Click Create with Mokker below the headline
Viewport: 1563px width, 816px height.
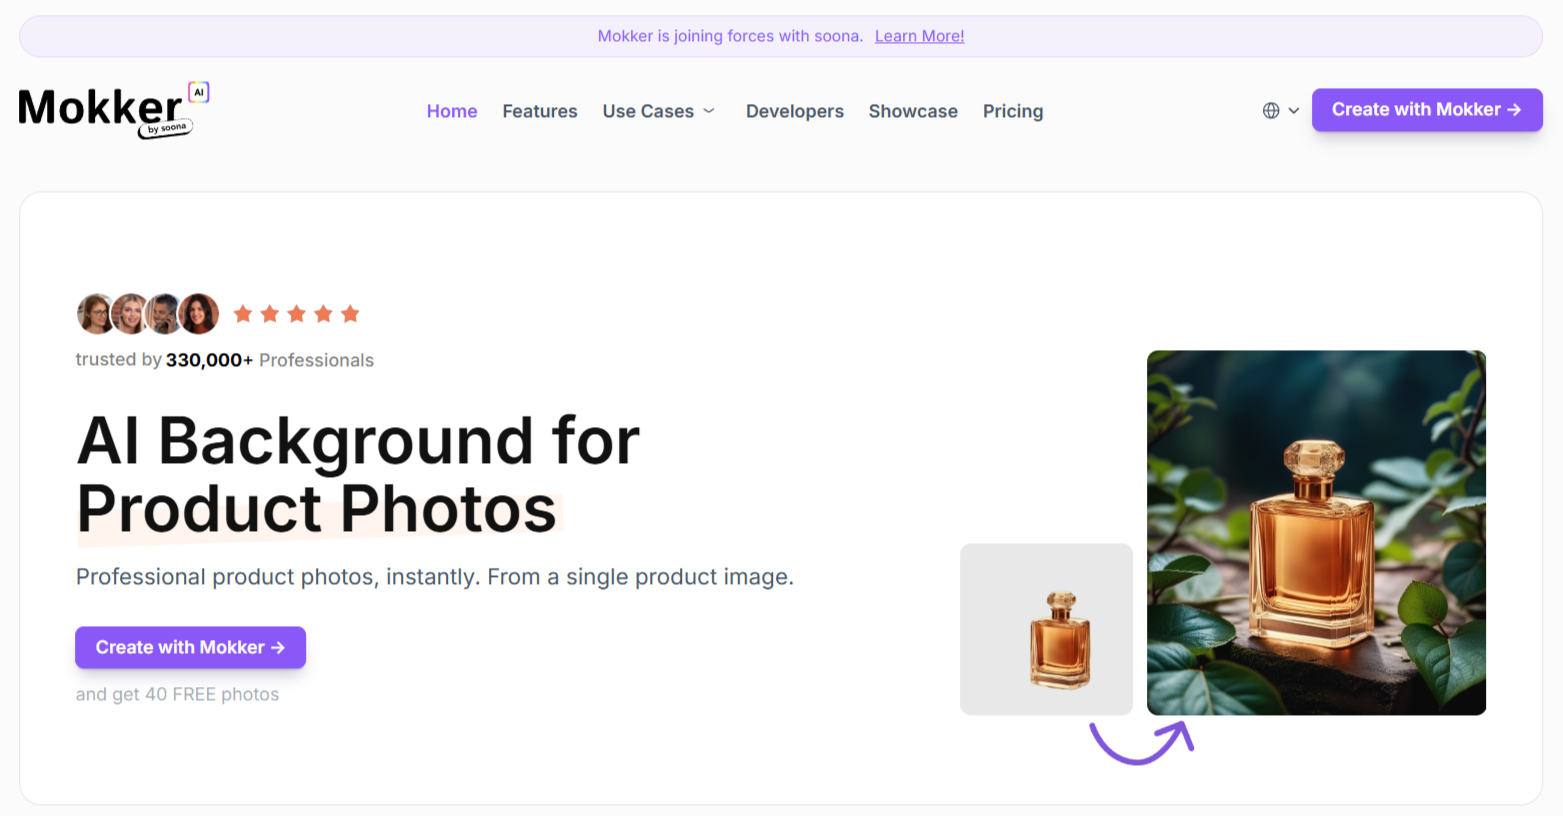click(190, 647)
